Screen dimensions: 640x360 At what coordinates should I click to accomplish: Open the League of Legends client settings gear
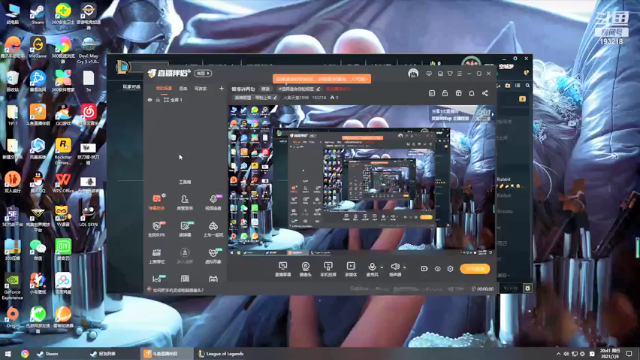tap(515, 58)
